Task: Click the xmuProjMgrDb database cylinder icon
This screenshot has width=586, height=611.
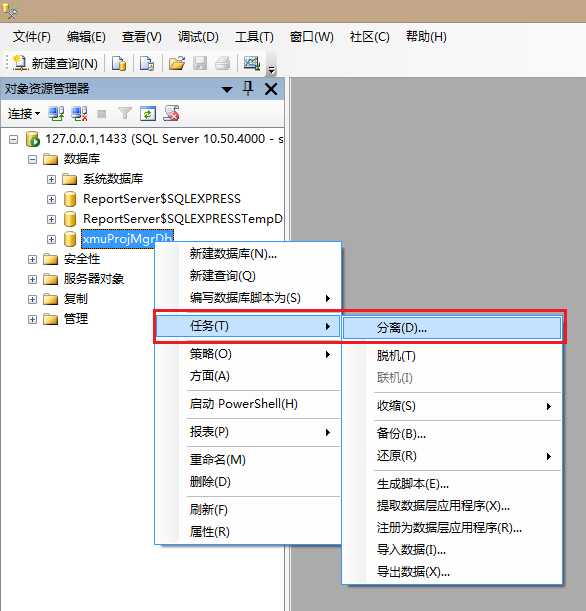Action: [70, 239]
